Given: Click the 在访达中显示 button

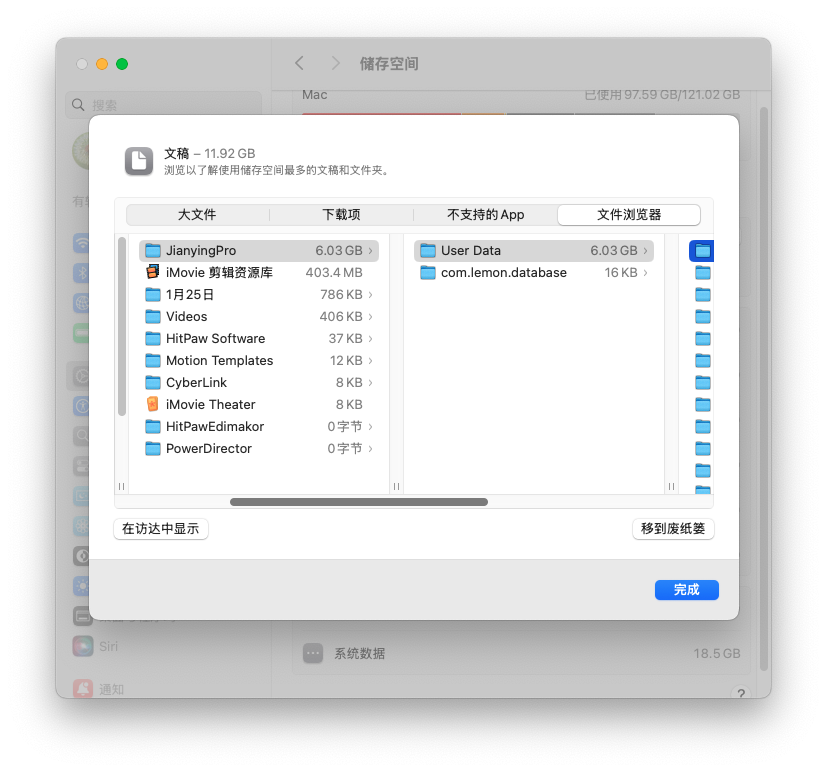Looking at the screenshot, I should 161,529.
